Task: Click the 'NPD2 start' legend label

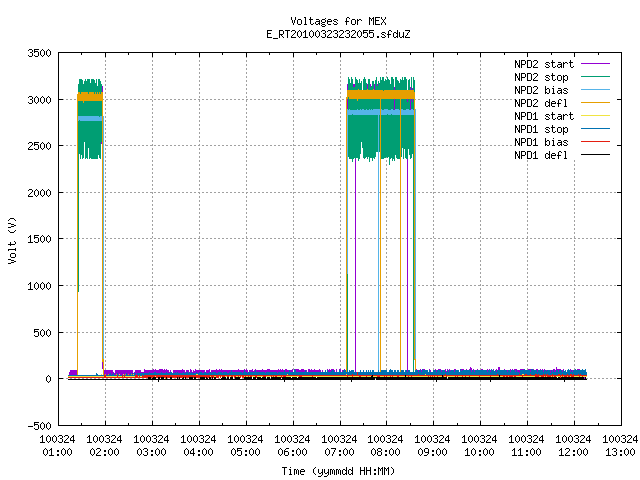Action: (544, 64)
